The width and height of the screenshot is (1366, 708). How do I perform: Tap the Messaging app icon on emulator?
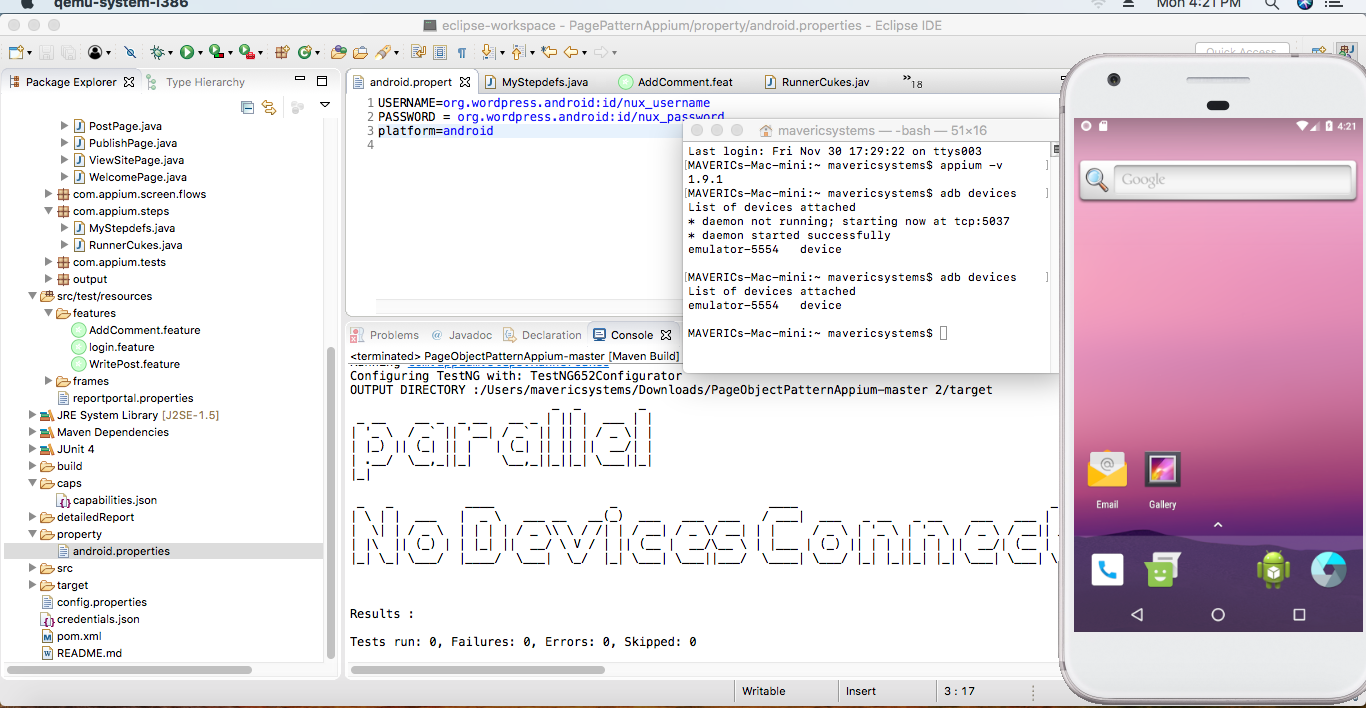pyautogui.click(x=1162, y=570)
